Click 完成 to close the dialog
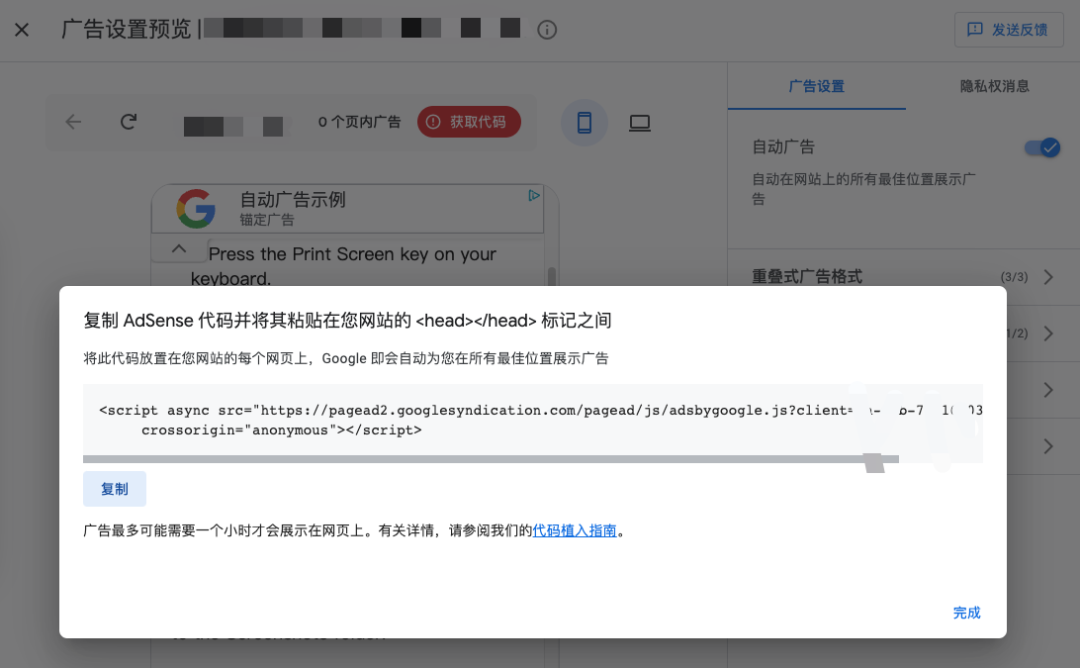 (966, 612)
